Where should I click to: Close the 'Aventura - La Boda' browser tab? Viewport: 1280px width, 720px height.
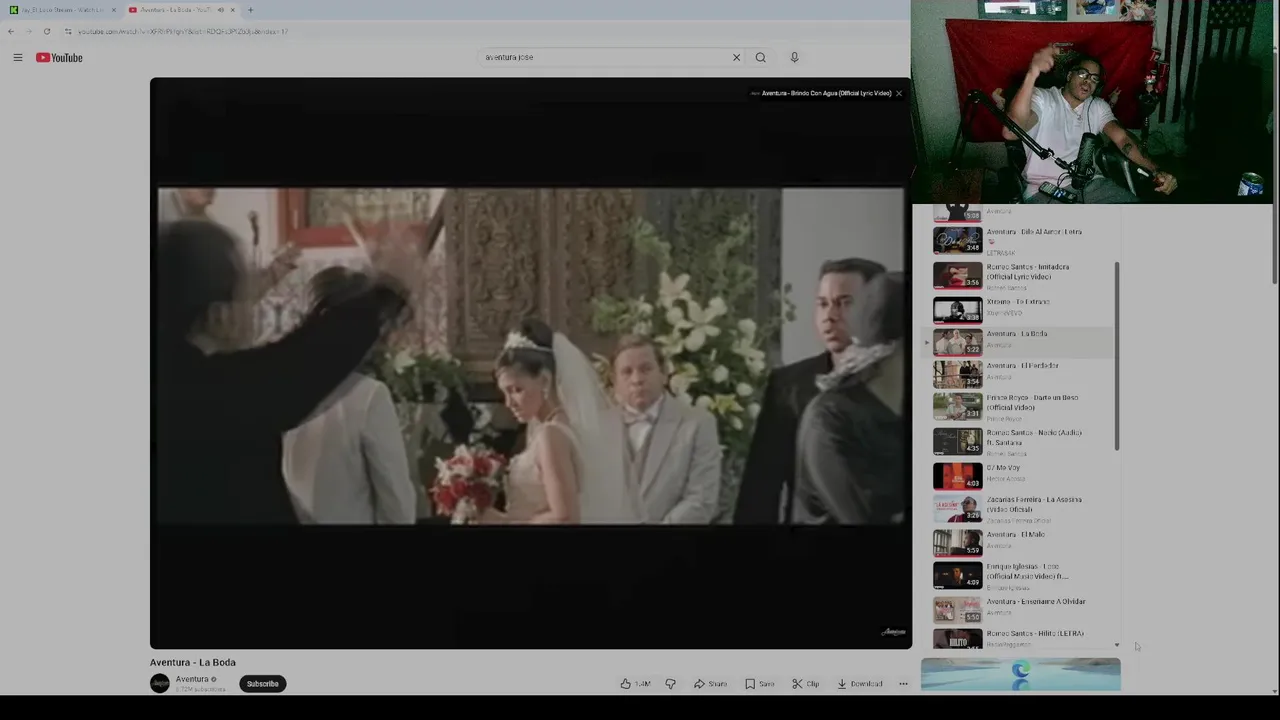coord(232,10)
